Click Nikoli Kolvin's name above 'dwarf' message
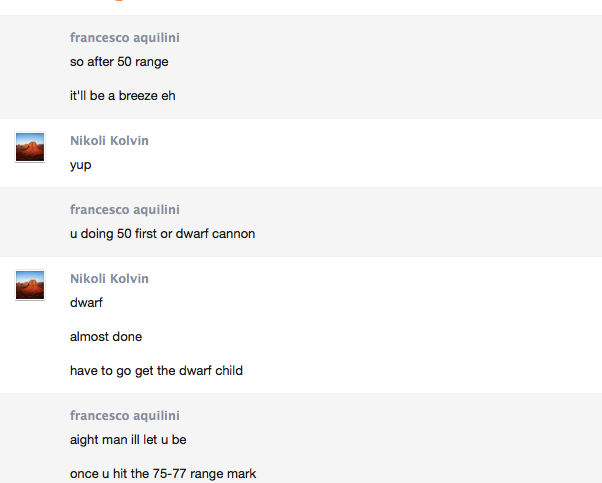602x483 pixels. [109, 279]
